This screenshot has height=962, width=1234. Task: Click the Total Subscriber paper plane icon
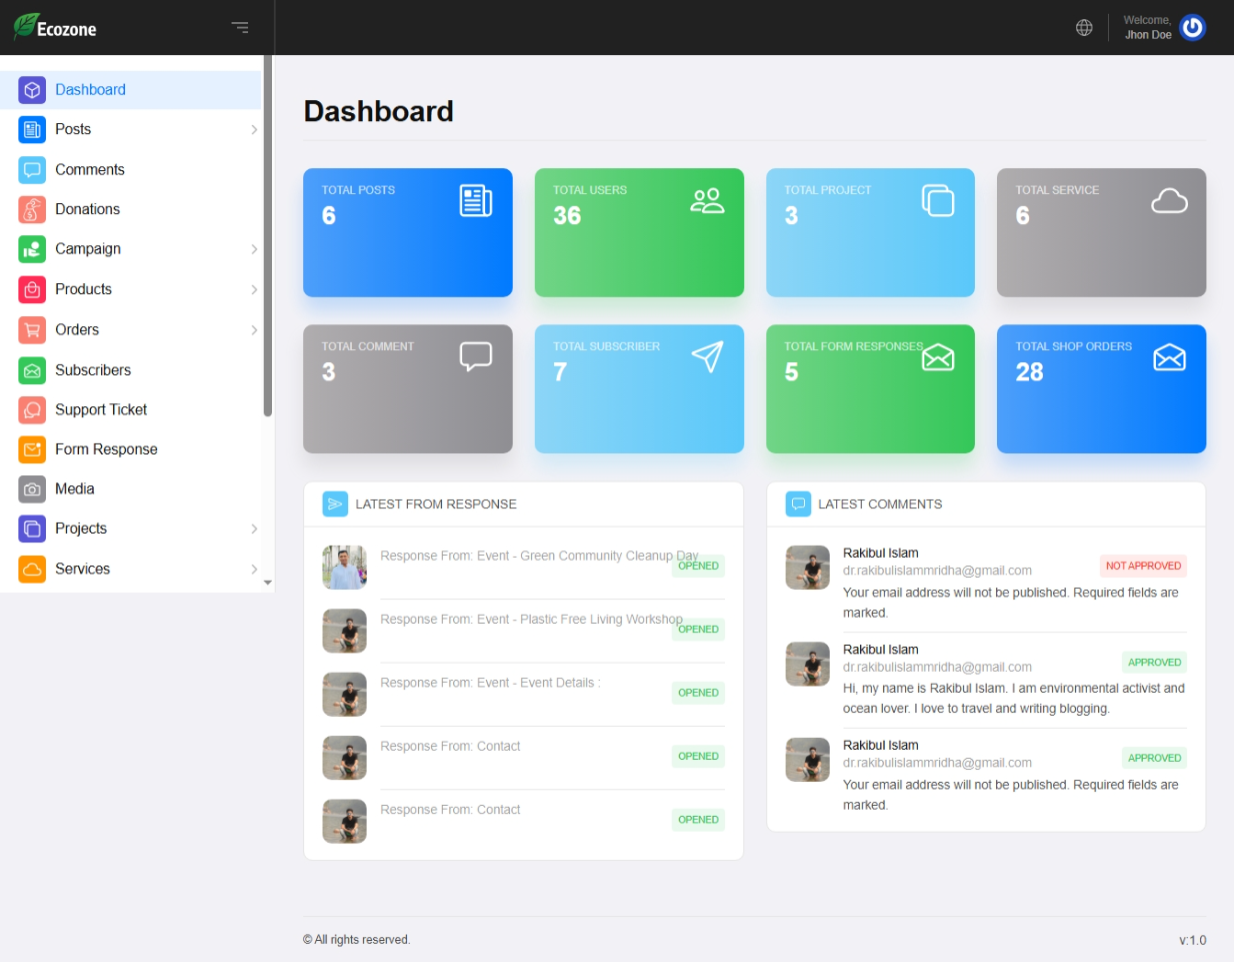[707, 357]
